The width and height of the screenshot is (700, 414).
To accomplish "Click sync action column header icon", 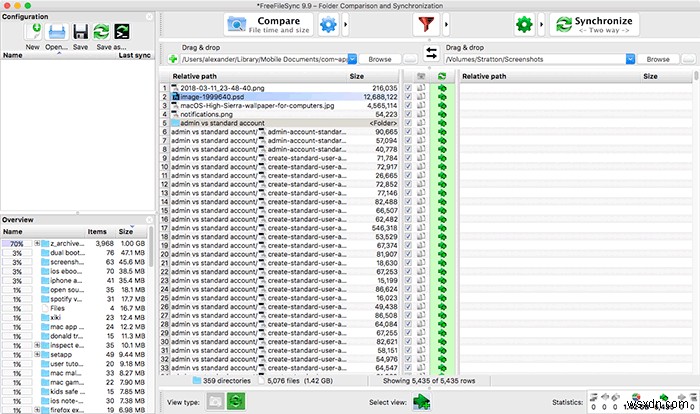I will click(x=442, y=76).
